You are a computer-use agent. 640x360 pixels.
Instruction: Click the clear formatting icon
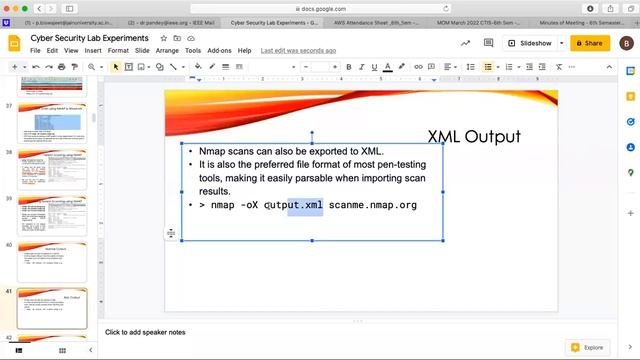coord(559,67)
